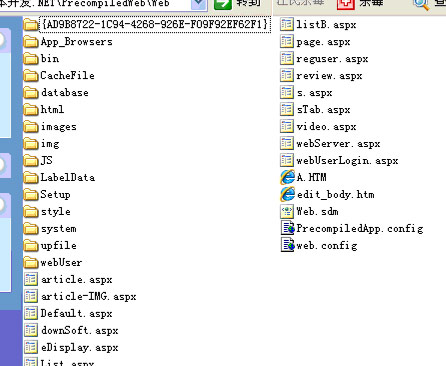This screenshot has height=366, width=446.
Task: Select the file name reguser.aspx
Action: click(332, 59)
